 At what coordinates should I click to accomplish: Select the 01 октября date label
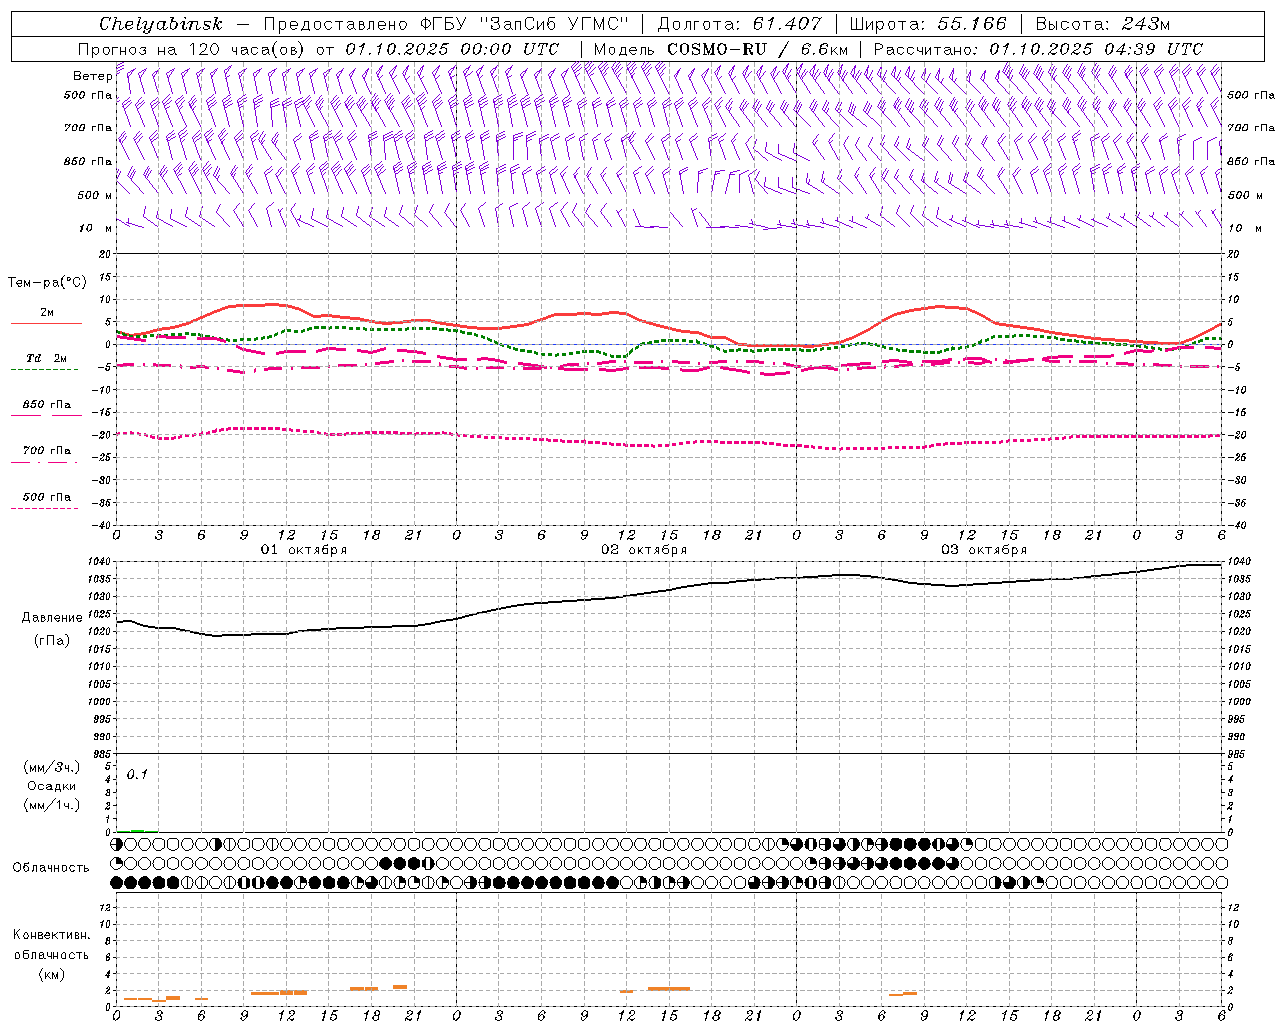click(304, 550)
